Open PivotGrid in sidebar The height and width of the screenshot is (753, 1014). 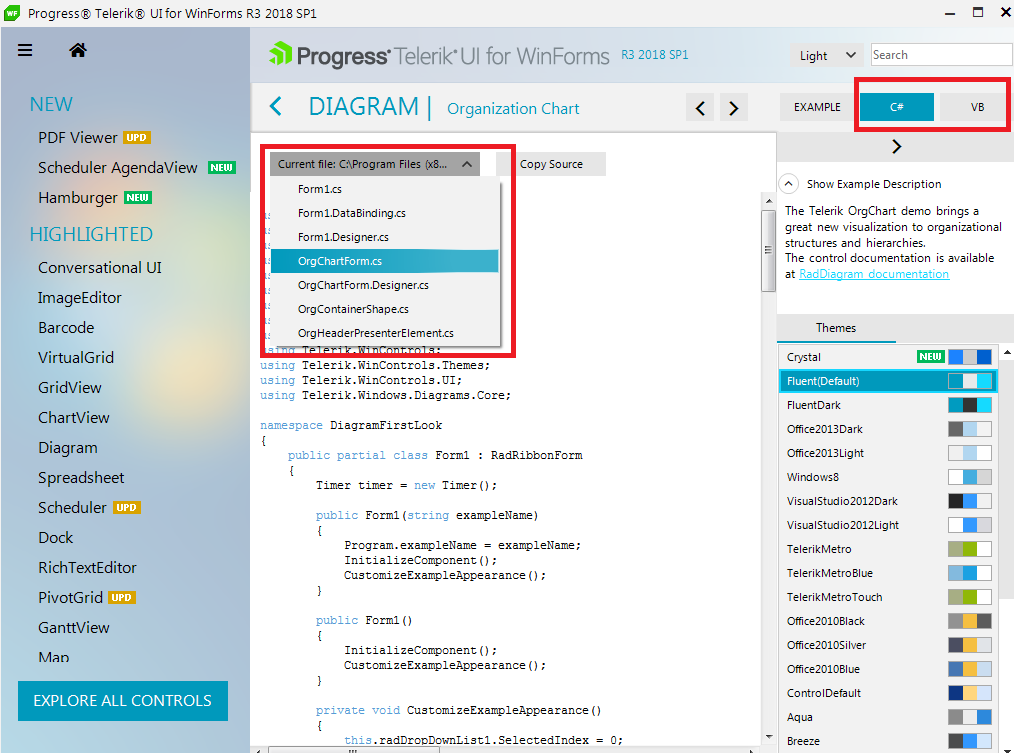tap(70, 598)
